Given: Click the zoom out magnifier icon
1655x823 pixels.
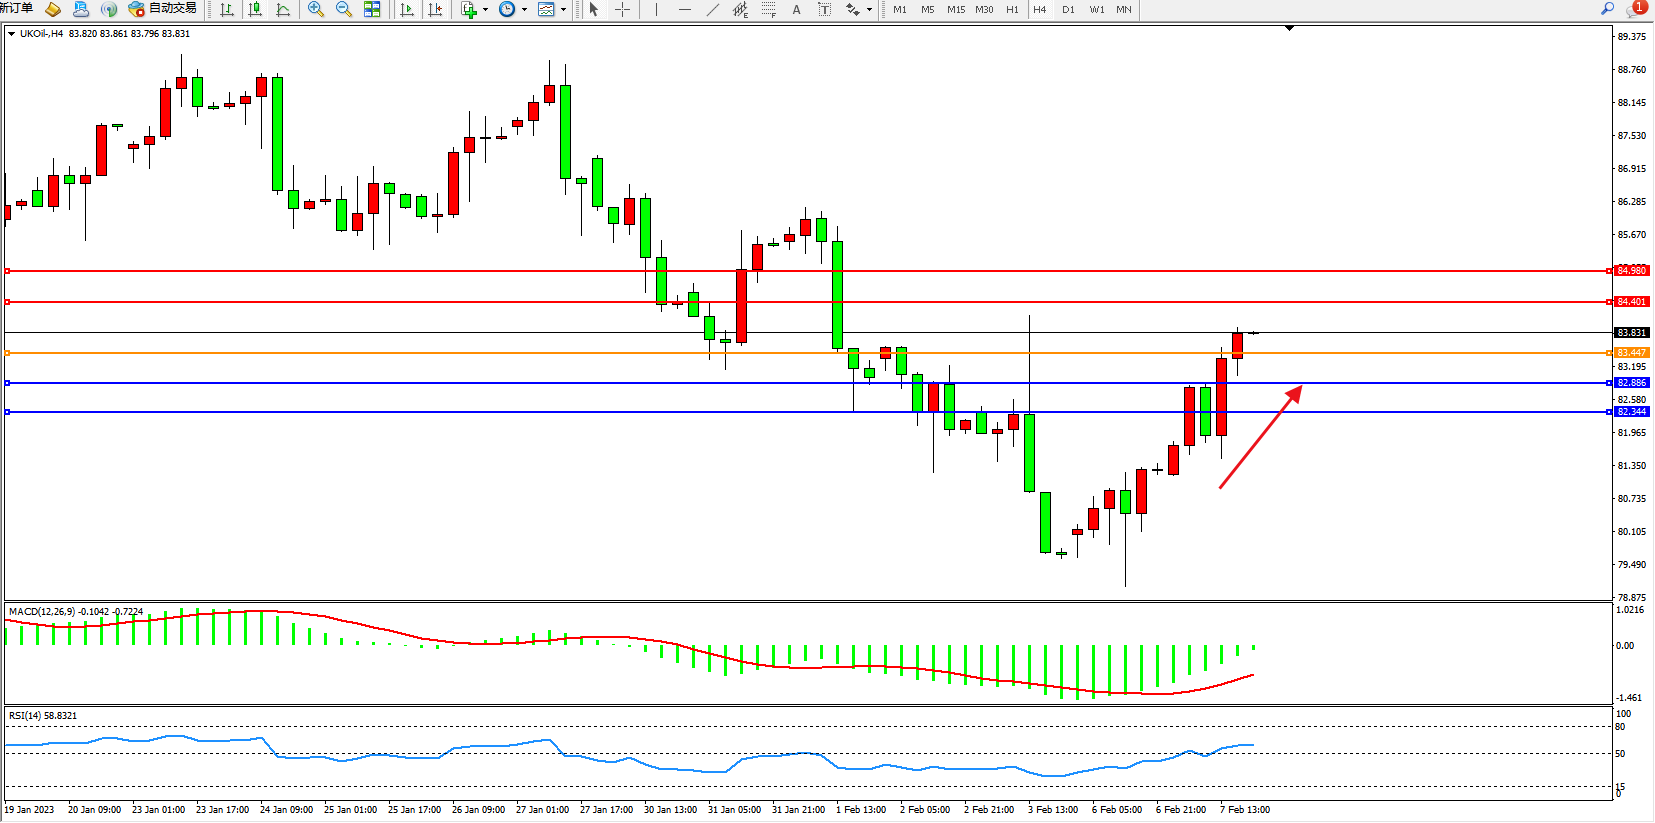Looking at the screenshot, I should pos(344,9).
